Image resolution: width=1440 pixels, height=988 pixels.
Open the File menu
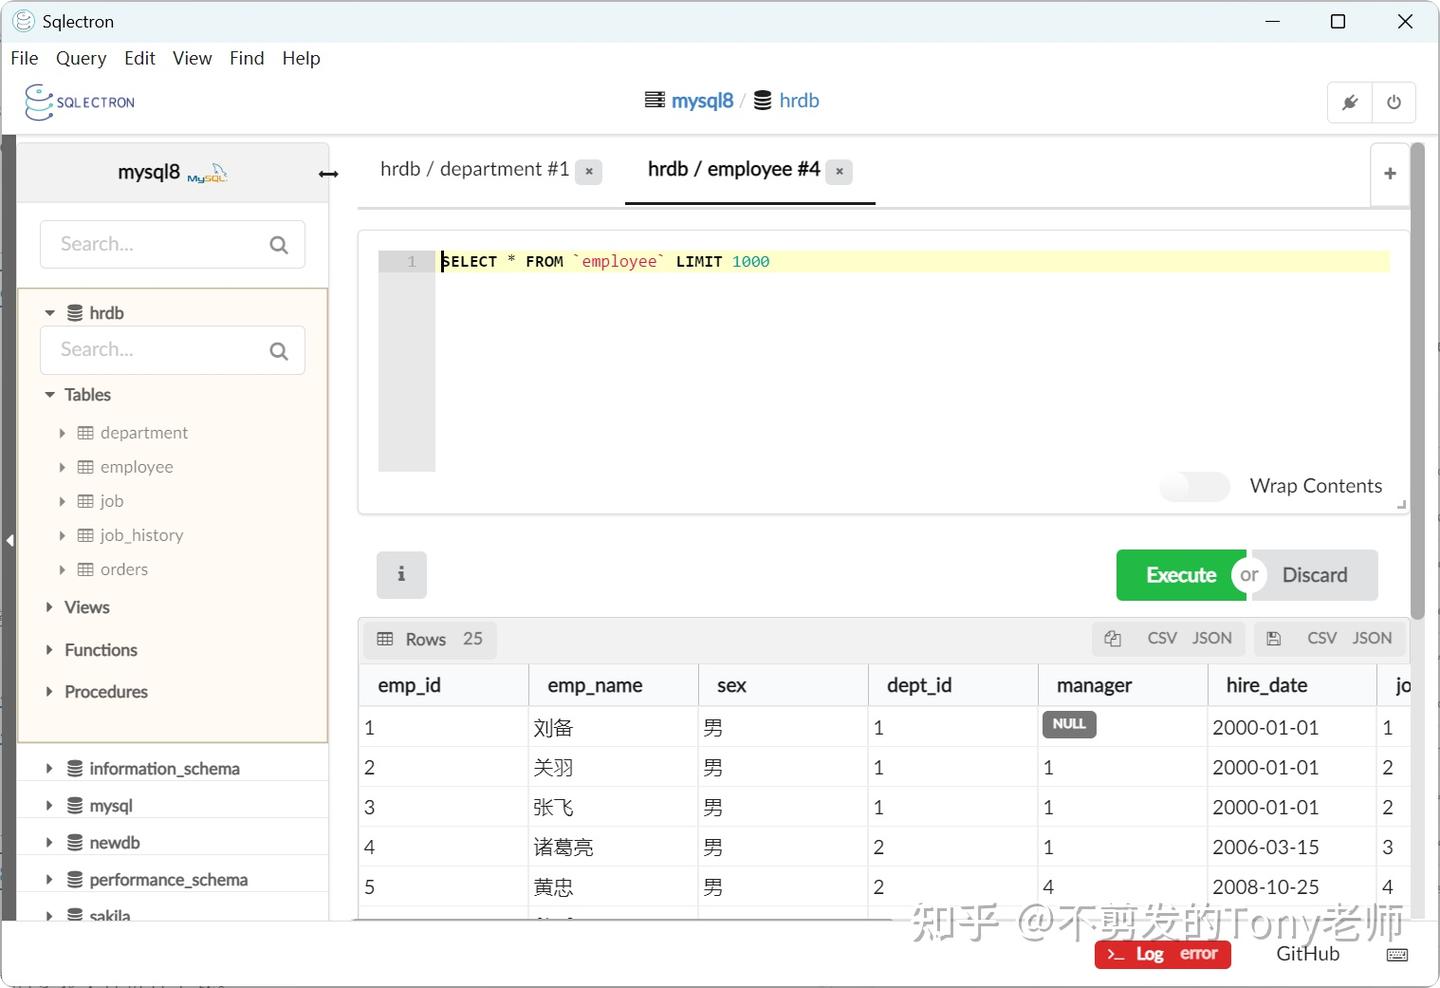point(24,58)
